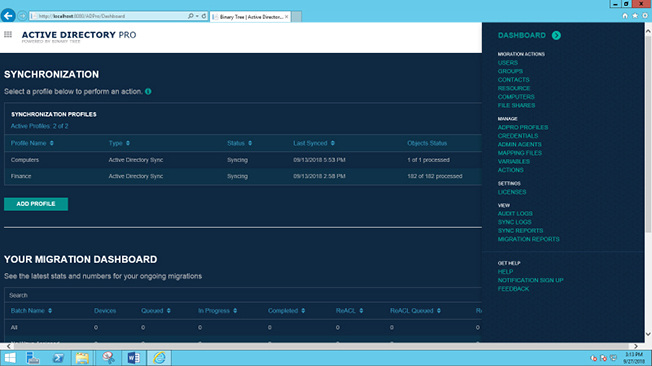This screenshot has width=652, height=366.
Task: Open Users migration action
Action: (x=508, y=63)
